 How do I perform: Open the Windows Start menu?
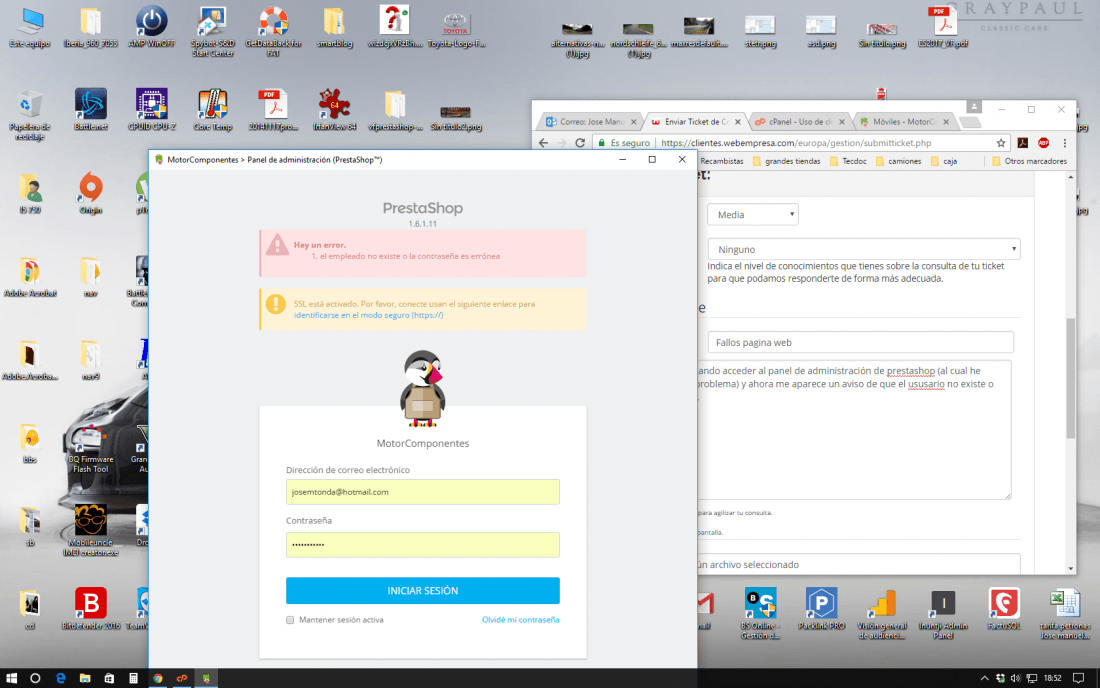pyautogui.click(x=11, y=678)
